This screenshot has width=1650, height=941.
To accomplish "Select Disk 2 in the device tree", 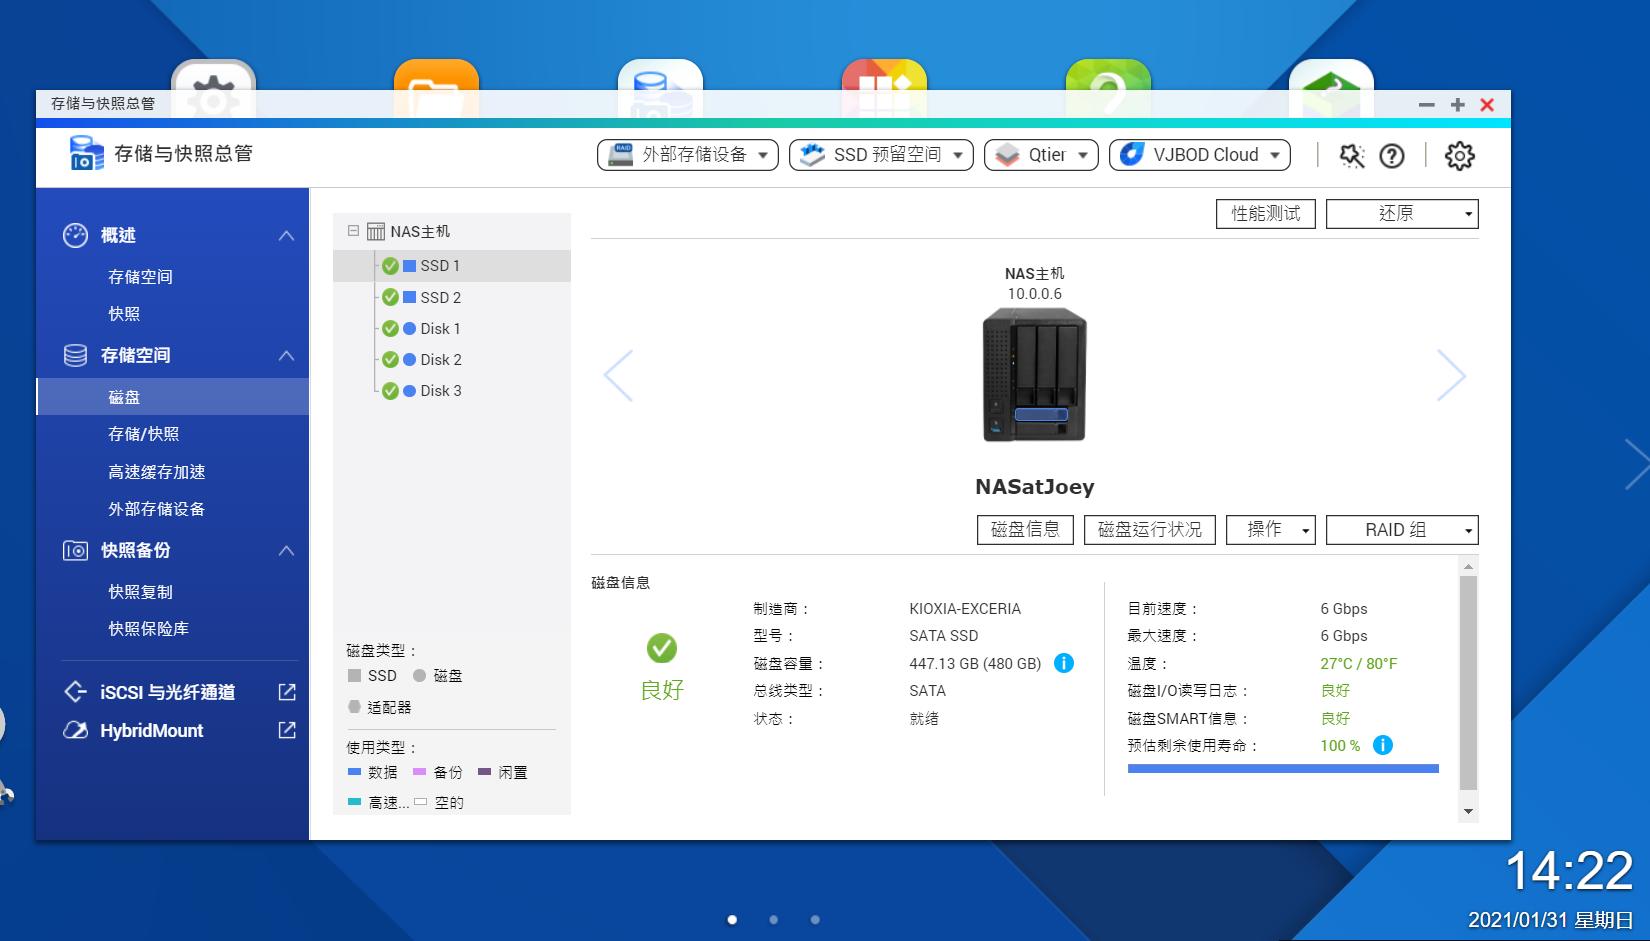I will click(x=440, y=359).
